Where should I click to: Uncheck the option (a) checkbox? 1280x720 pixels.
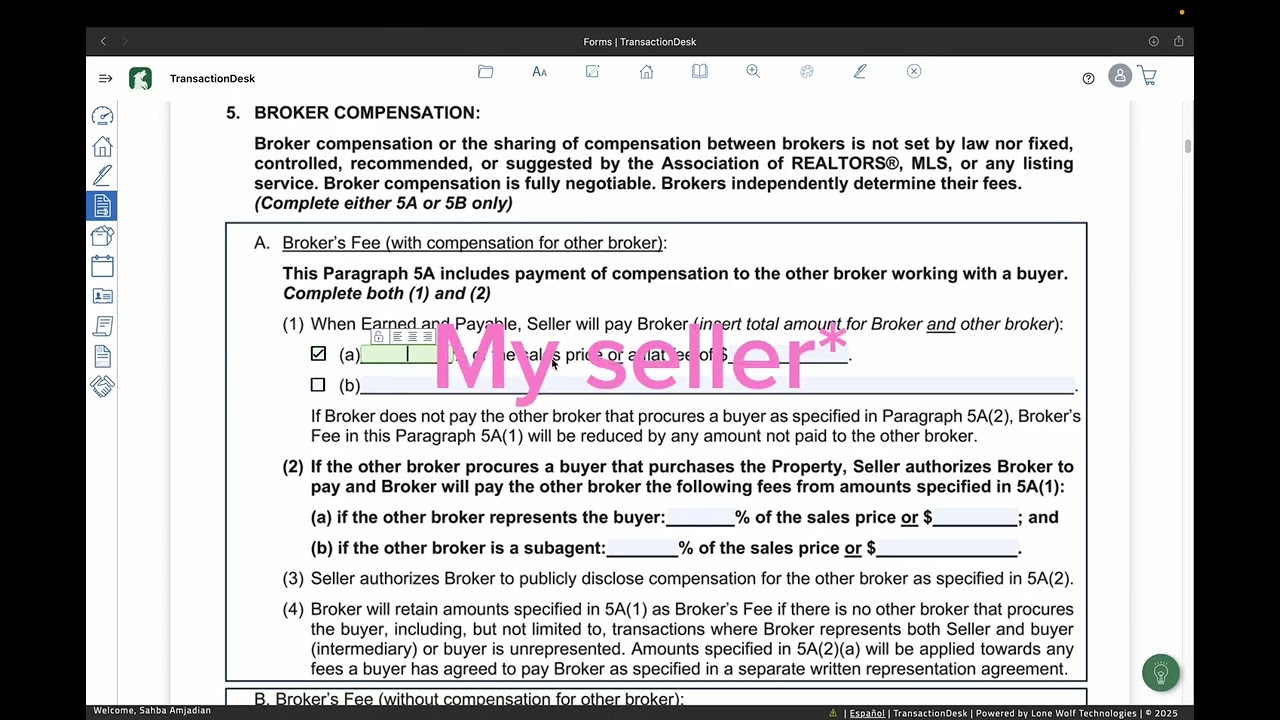coord(318,354)
